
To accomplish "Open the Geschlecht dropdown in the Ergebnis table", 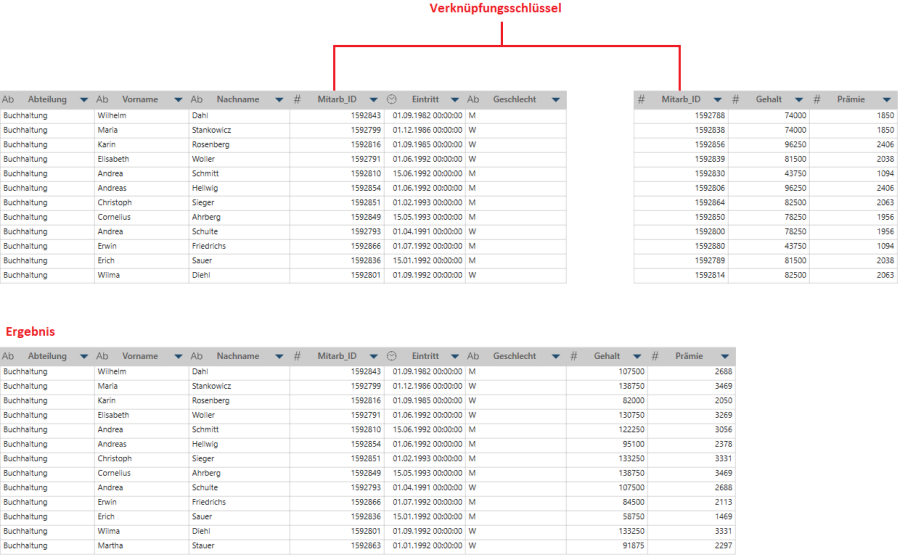I will tap(556, 356).
